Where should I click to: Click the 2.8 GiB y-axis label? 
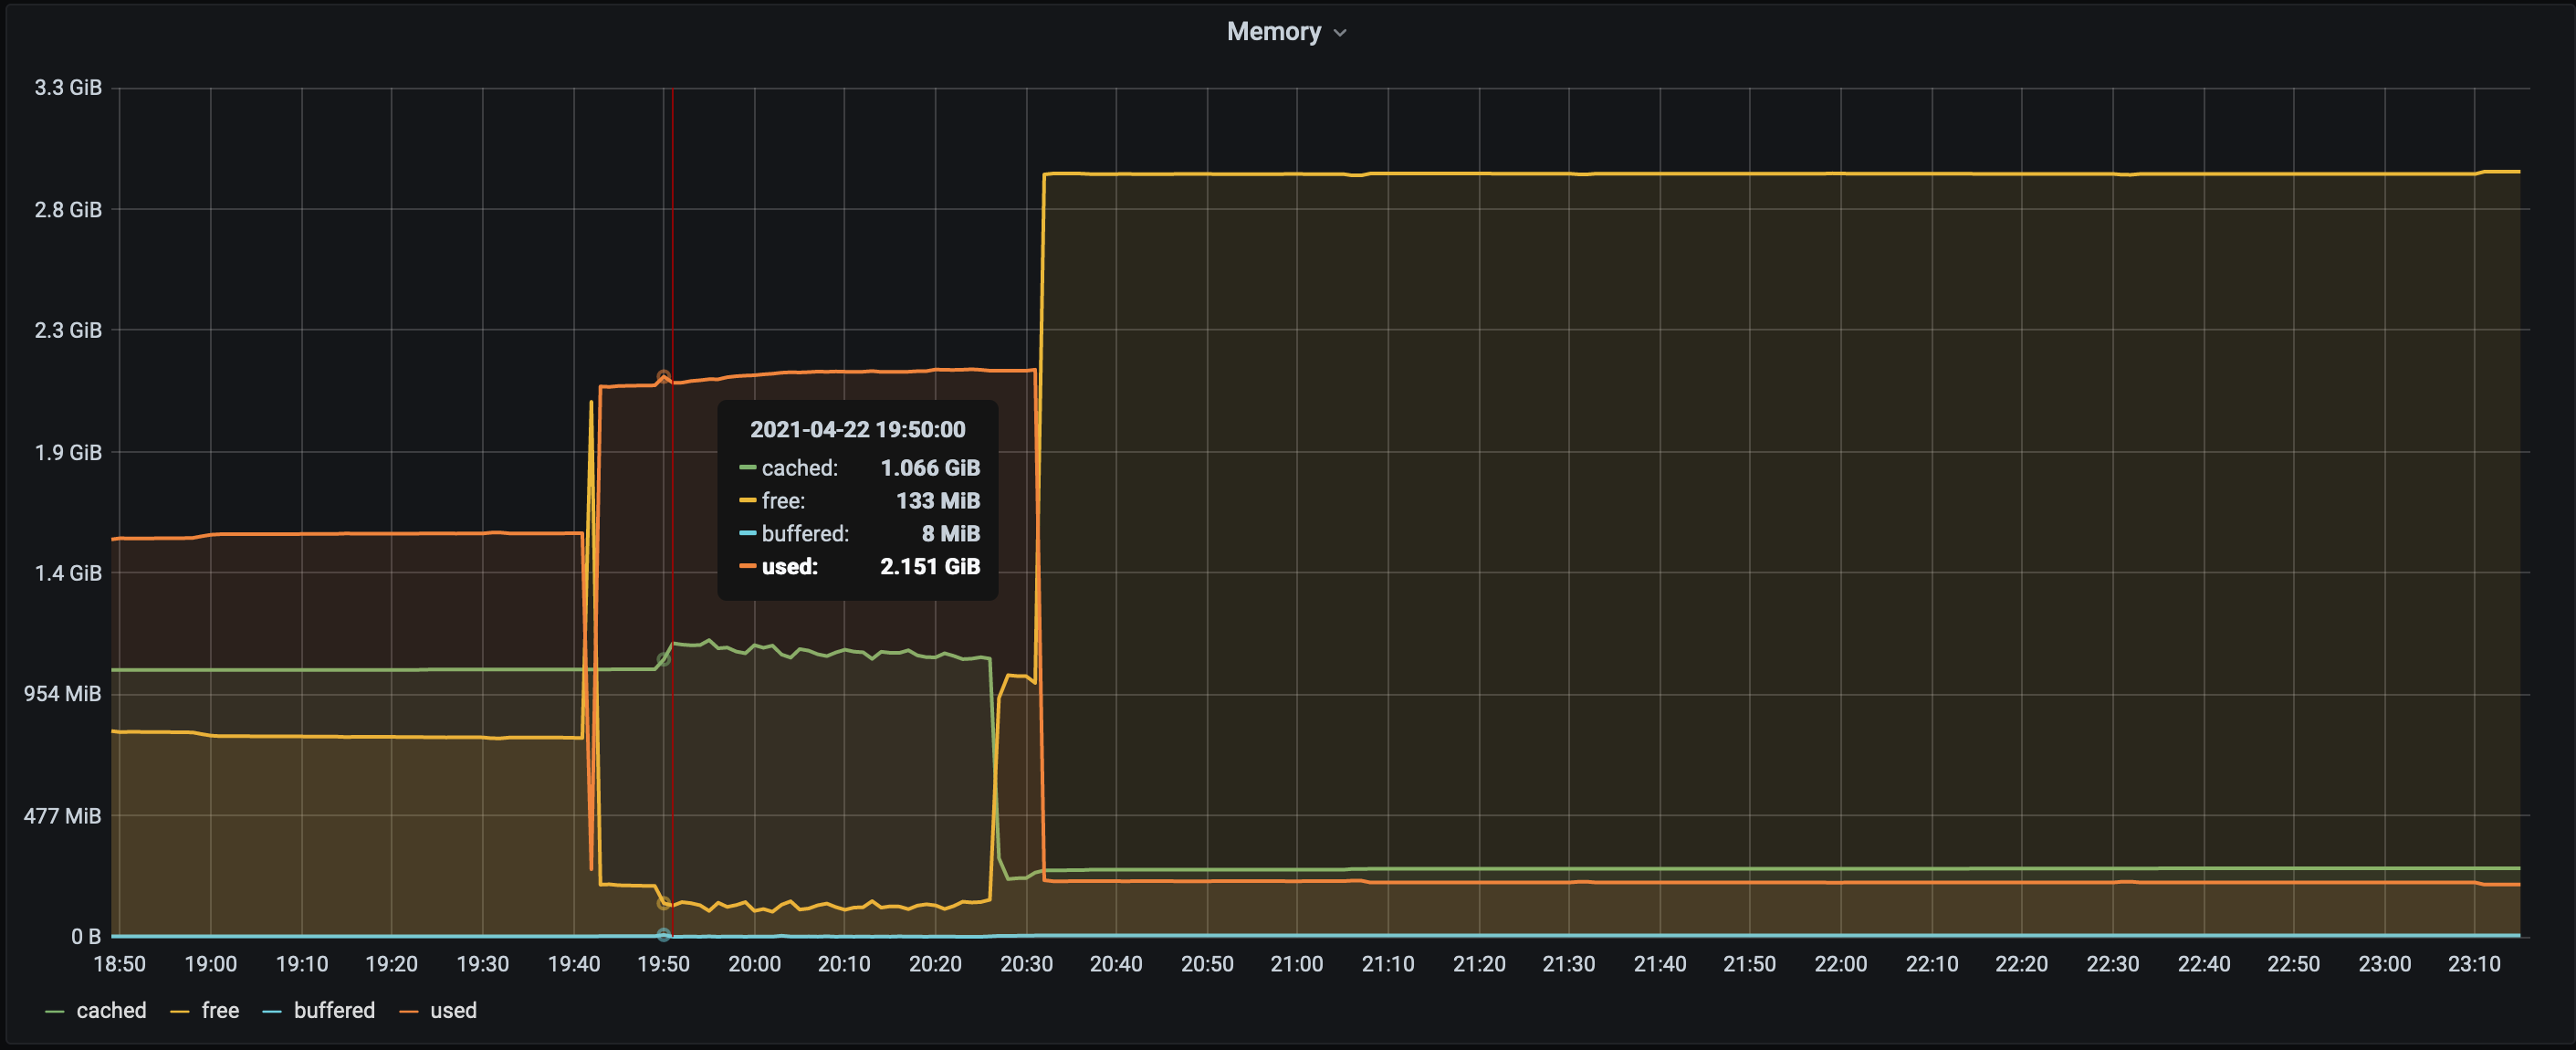68,209
